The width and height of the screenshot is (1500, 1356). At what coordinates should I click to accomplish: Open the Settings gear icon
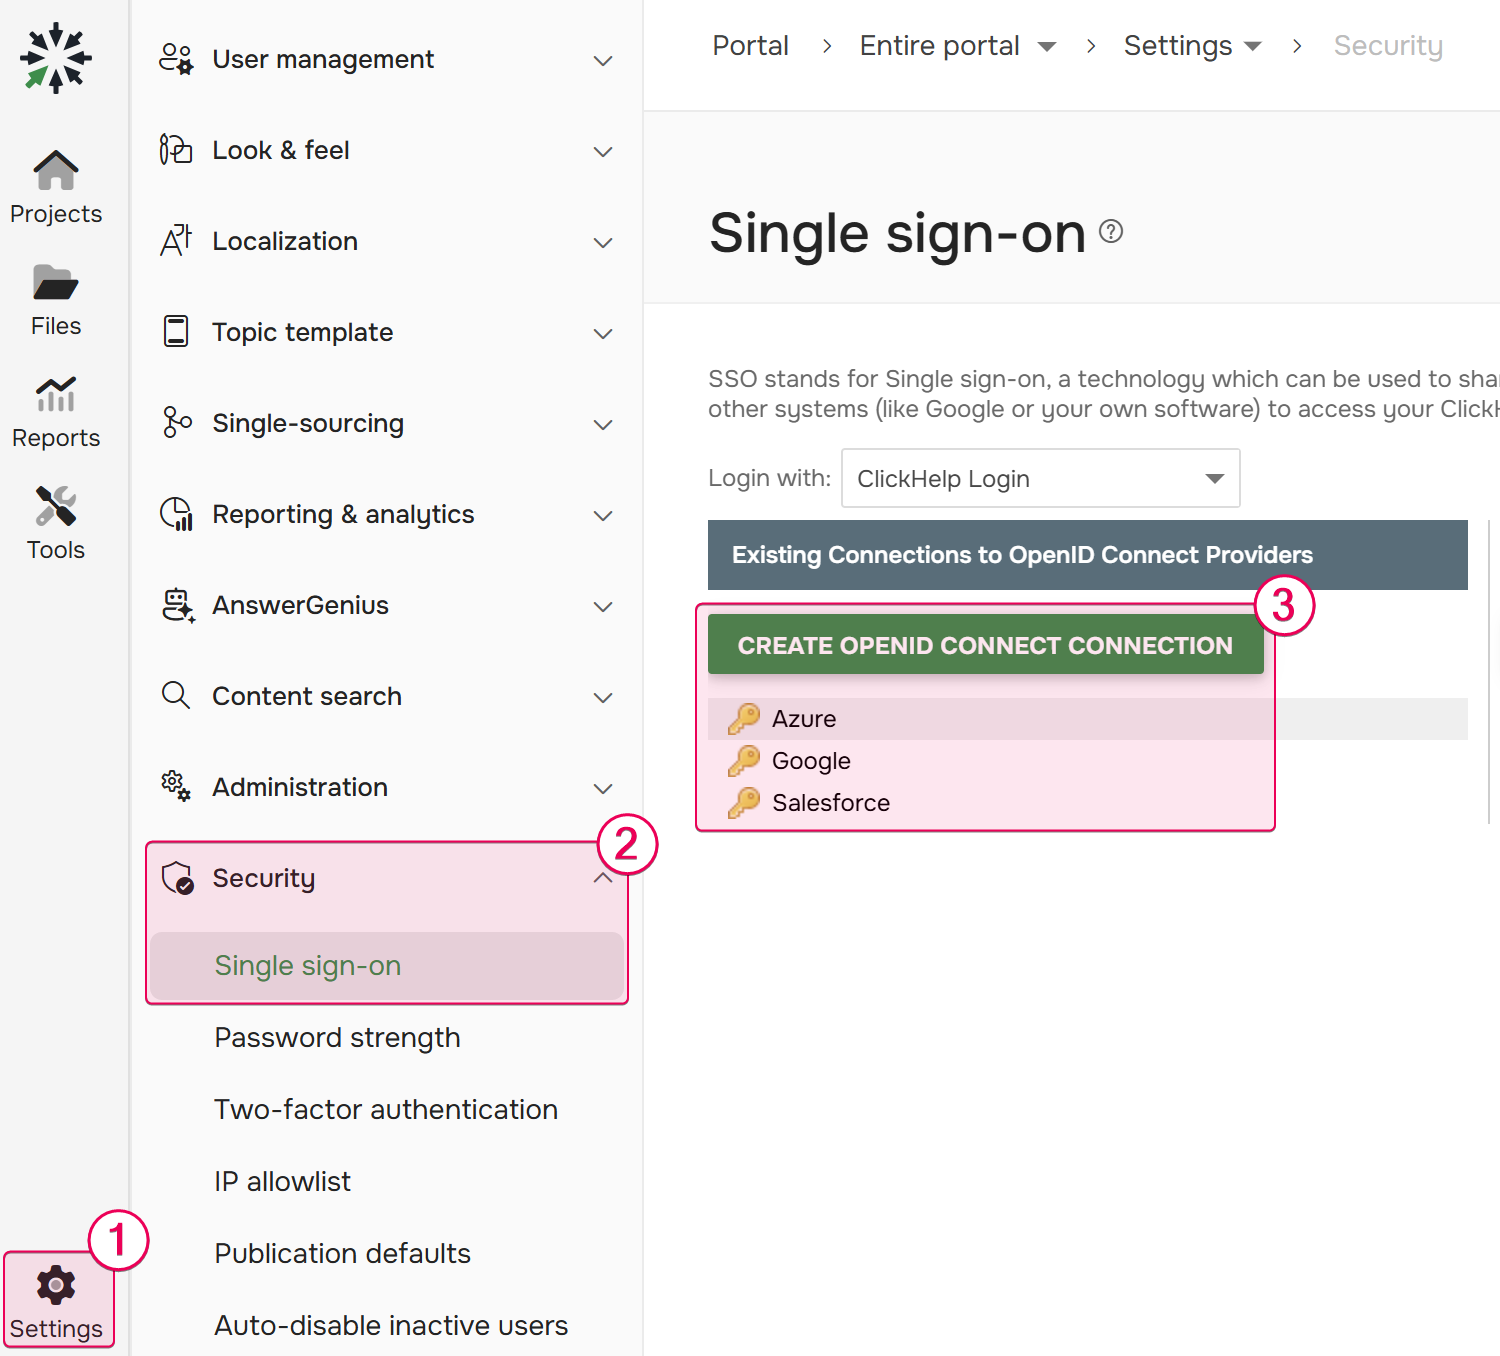pos(55,1285)
